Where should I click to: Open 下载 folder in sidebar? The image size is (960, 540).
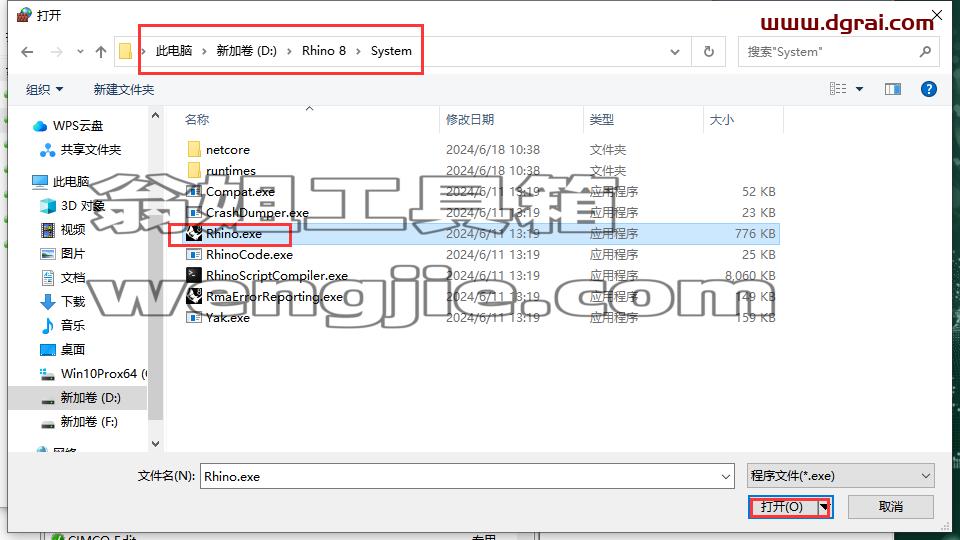[62, 301]
